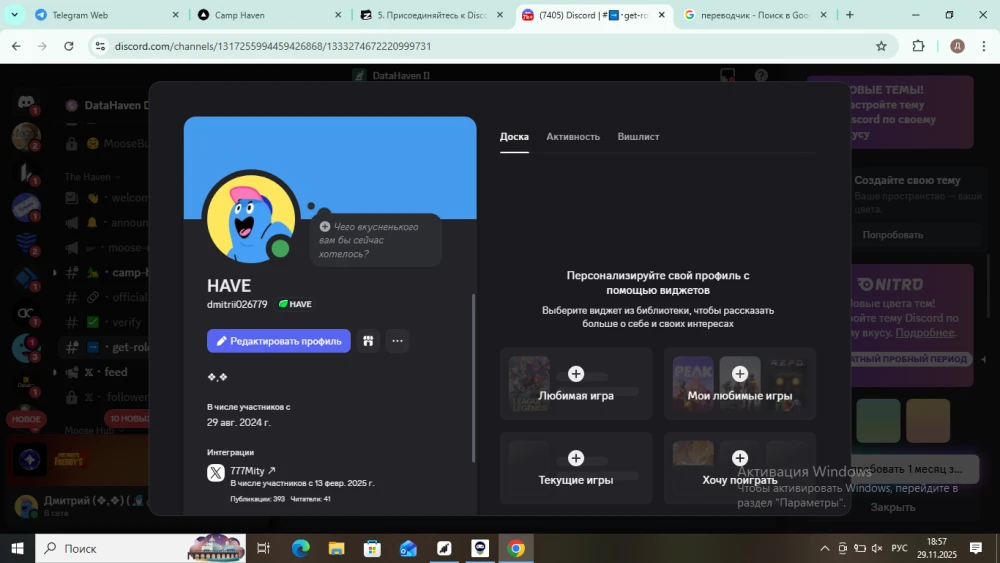Bookmark page with the star icon
The image size is (1000, 563).
click(881, 46)
